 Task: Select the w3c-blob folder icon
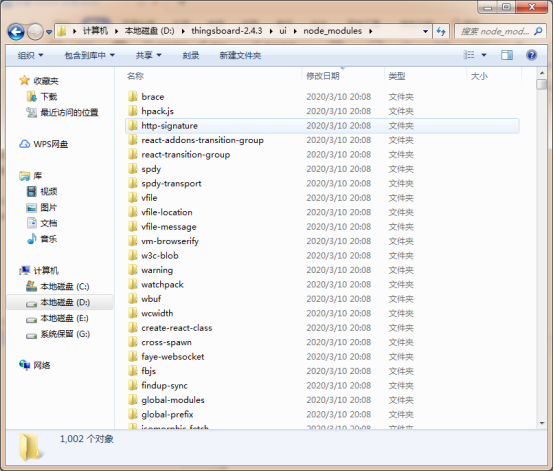(x=132, y=255)
